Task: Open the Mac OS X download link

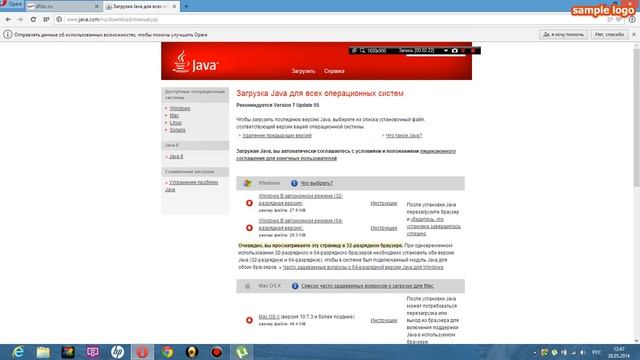Action: pos(269,317)
